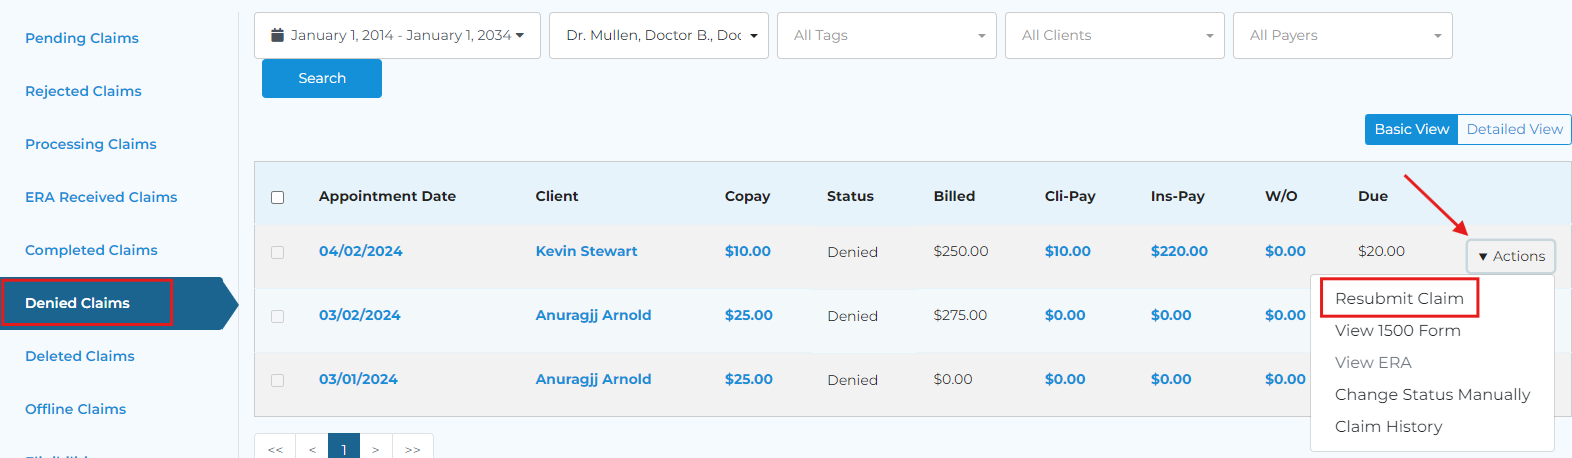Image resolution: width=1572 pixels, height=458 pixels.
Task: Choose Resubmit Claim from actions menu
Action: (1399, 298)
